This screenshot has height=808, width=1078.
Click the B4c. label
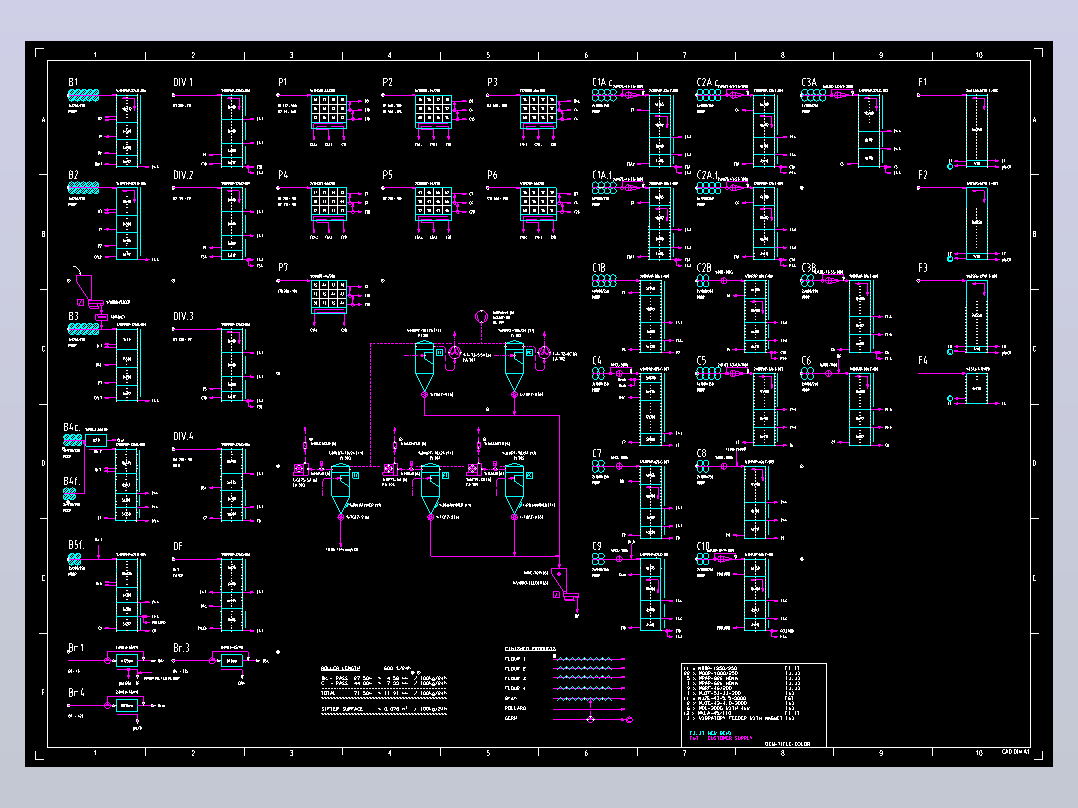tap(72, 427)
